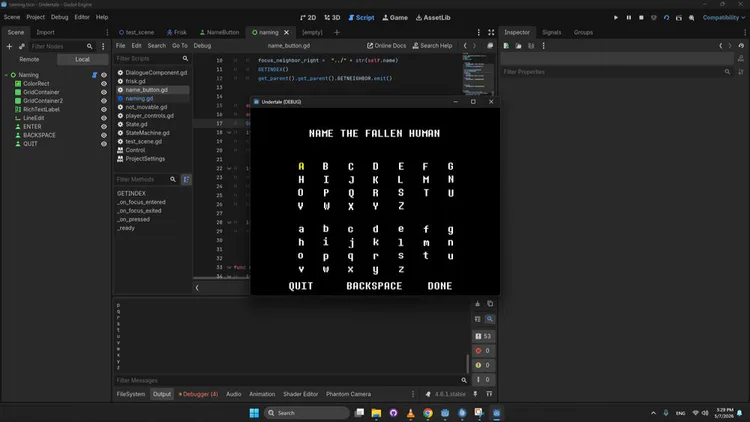Click the remote deploy icon in the run bar

pos(654,18)
